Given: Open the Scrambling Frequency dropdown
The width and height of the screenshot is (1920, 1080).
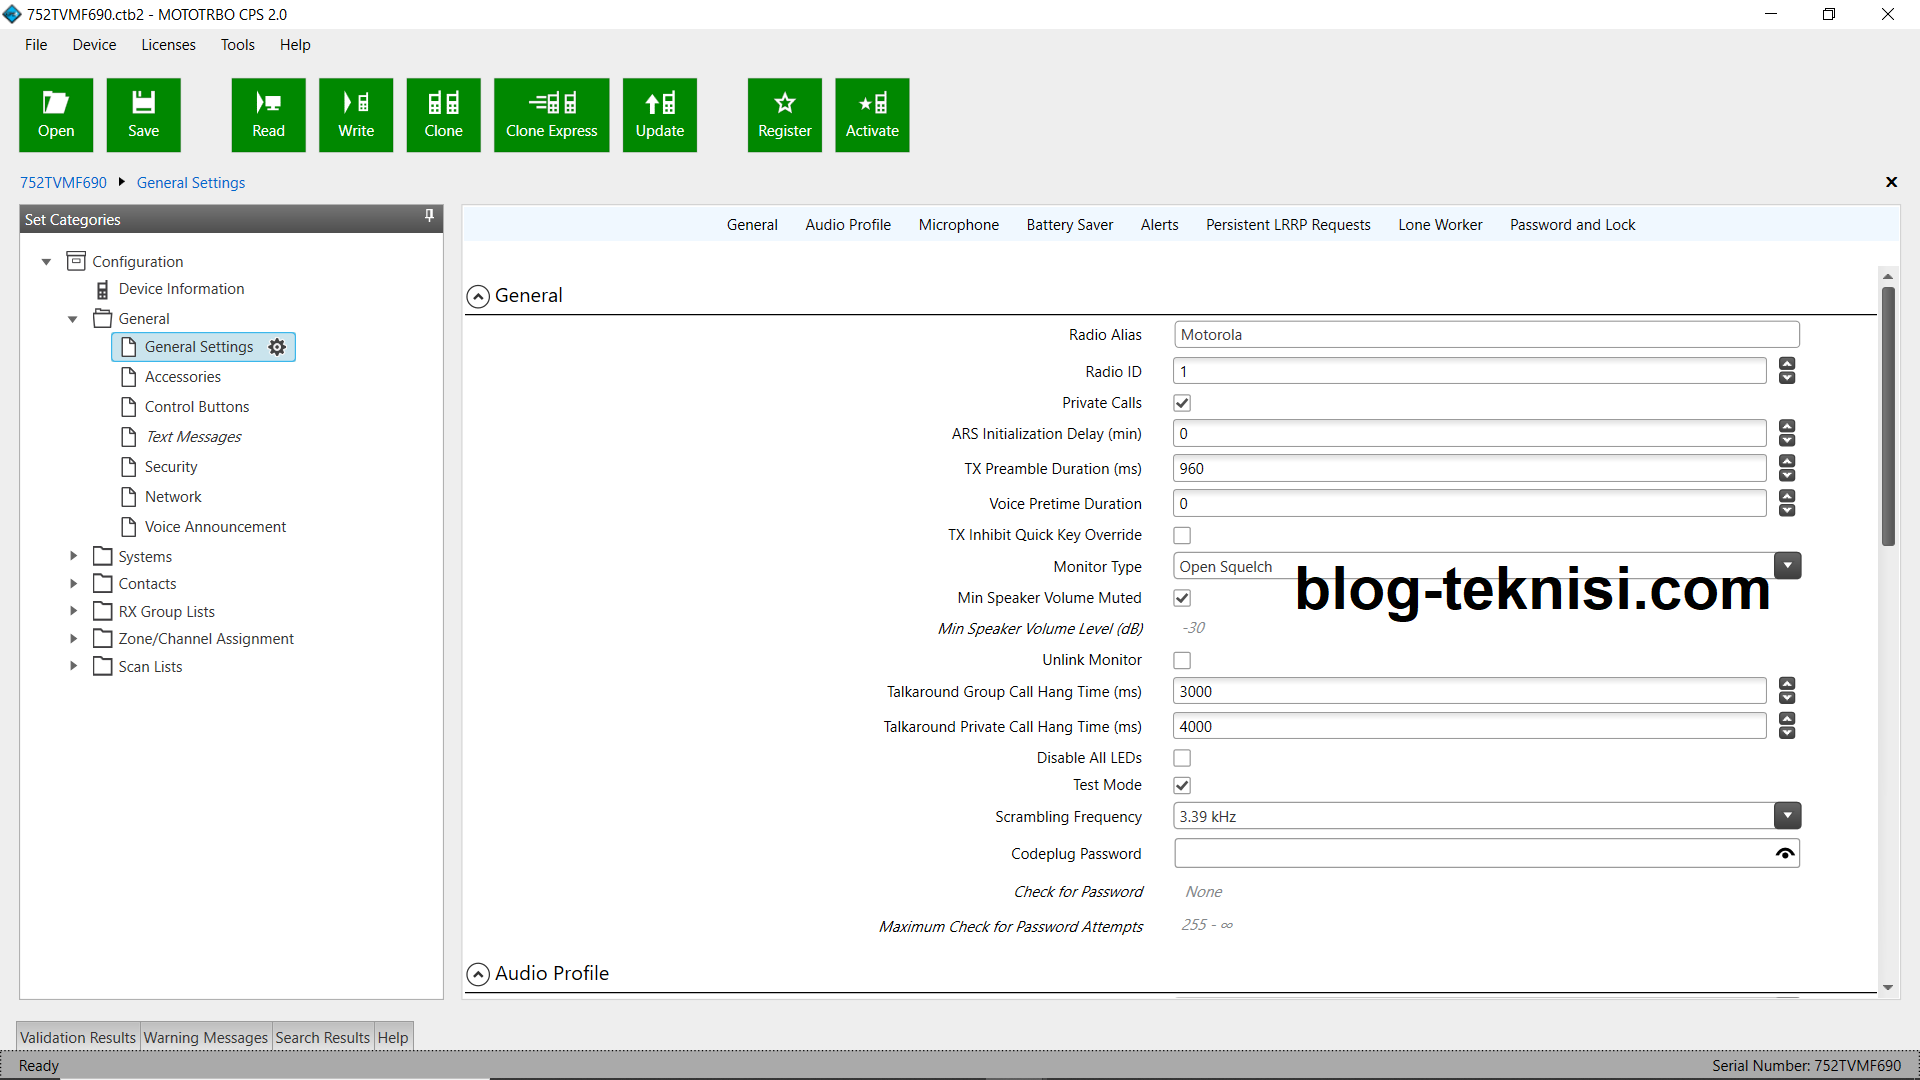Looking at the screenshot, I should pyautogui.click(x=1787, y=816).
